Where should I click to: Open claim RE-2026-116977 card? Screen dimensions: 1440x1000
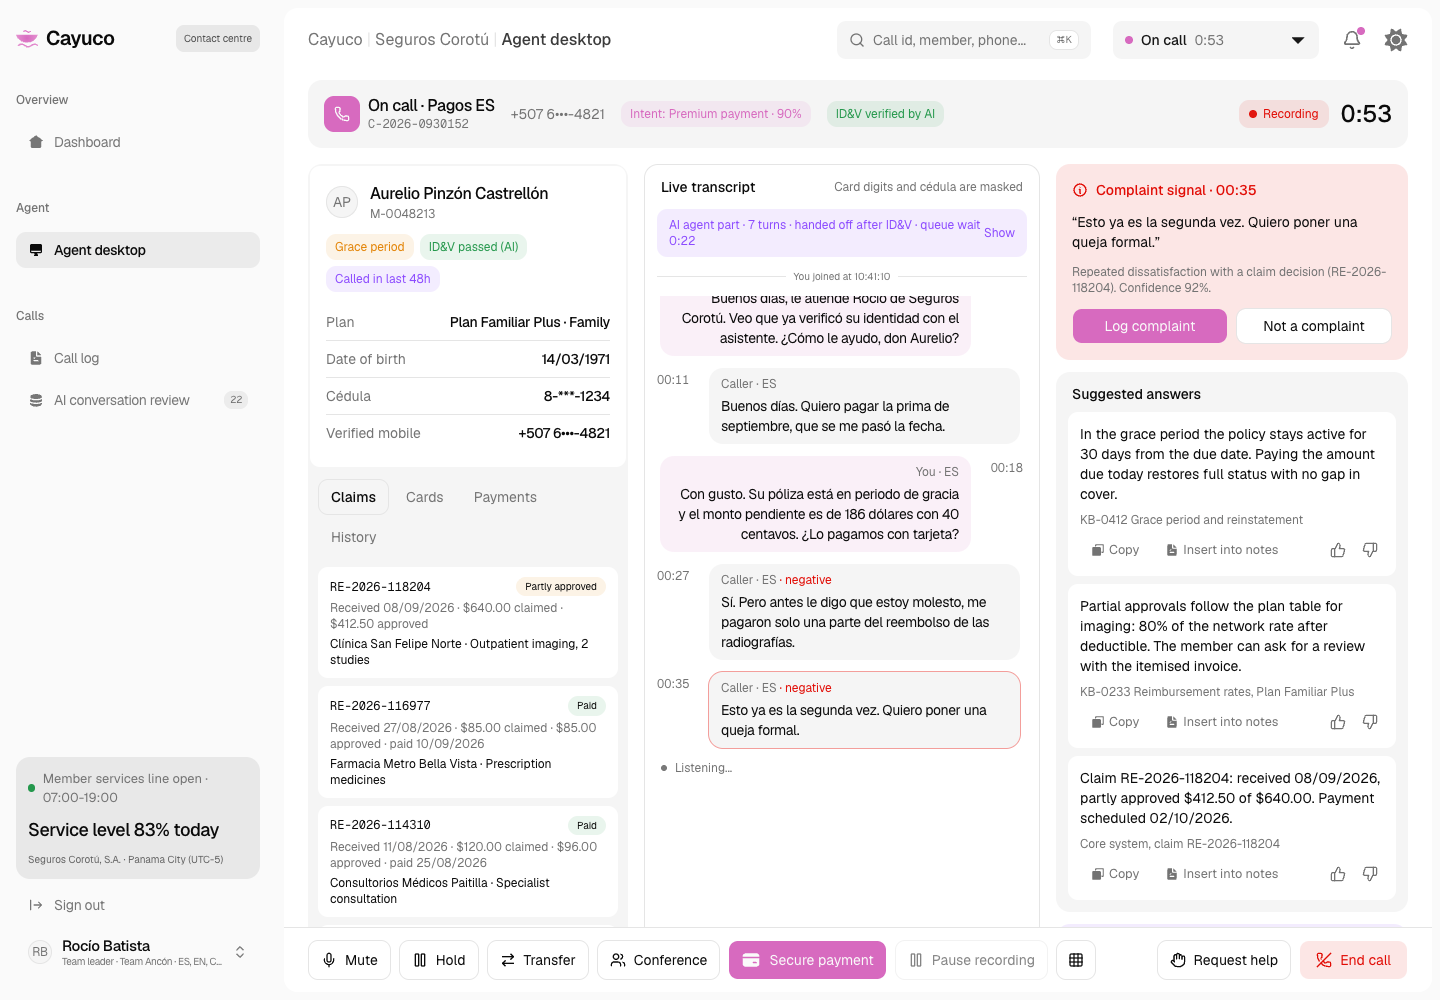(x=468, y=742)
